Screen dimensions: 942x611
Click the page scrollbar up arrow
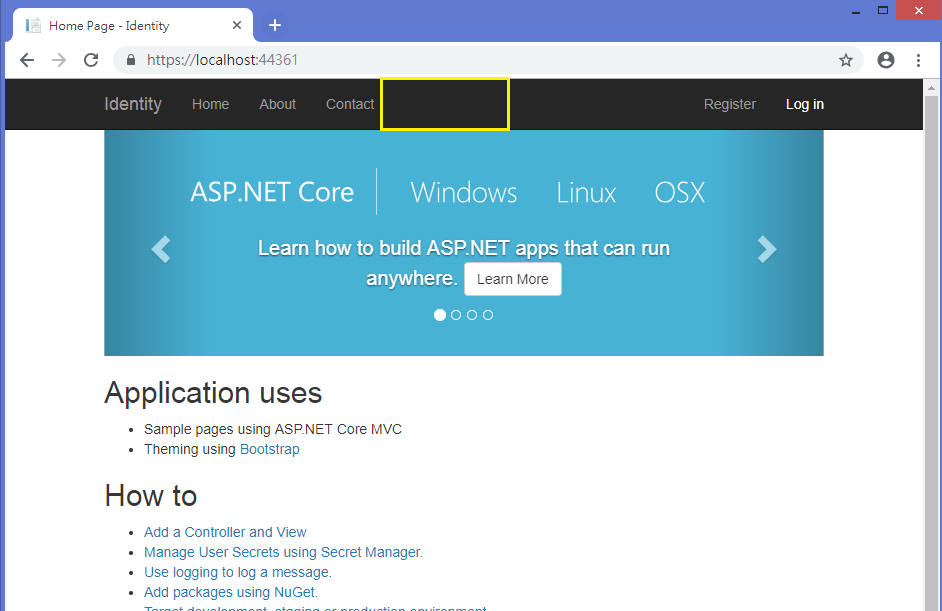click(931, 88)
